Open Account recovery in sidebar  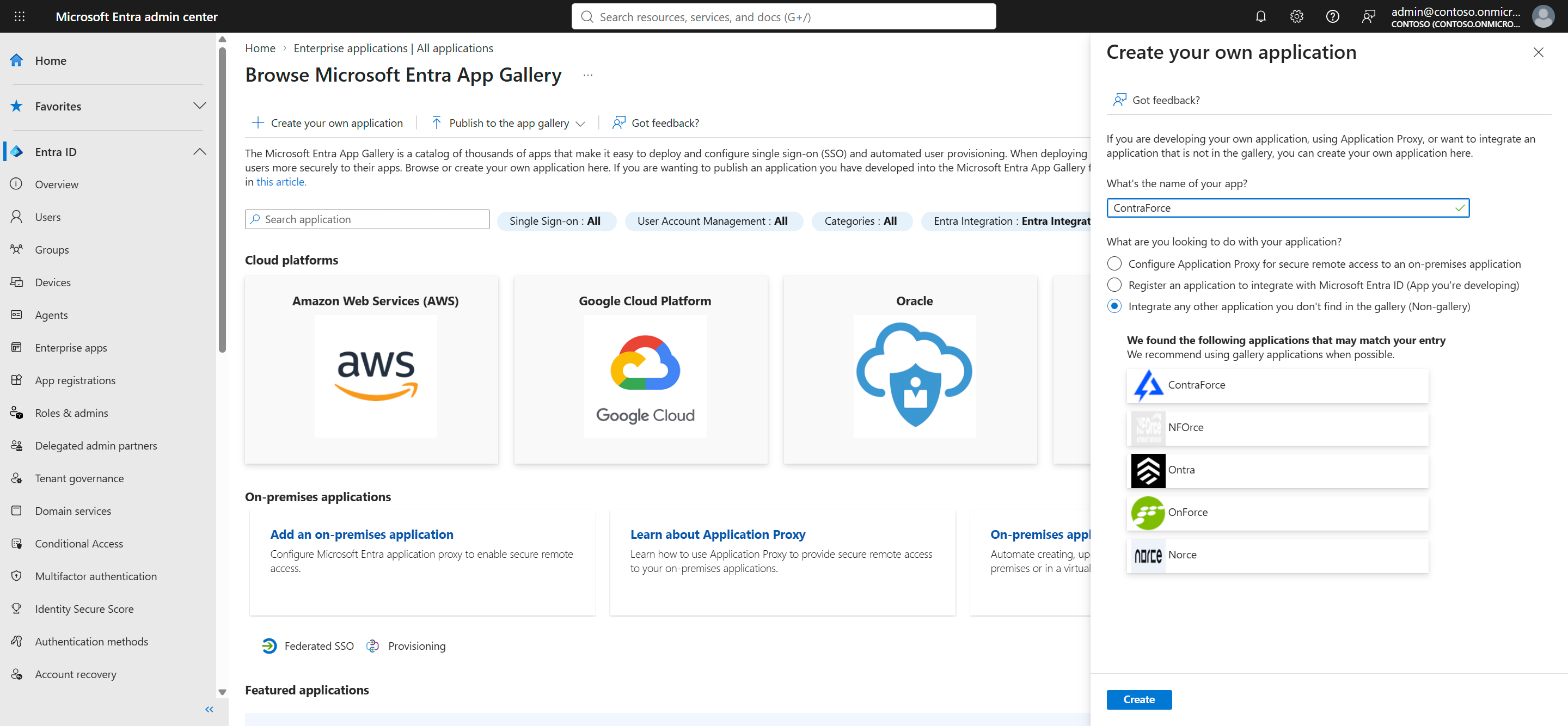76,674
